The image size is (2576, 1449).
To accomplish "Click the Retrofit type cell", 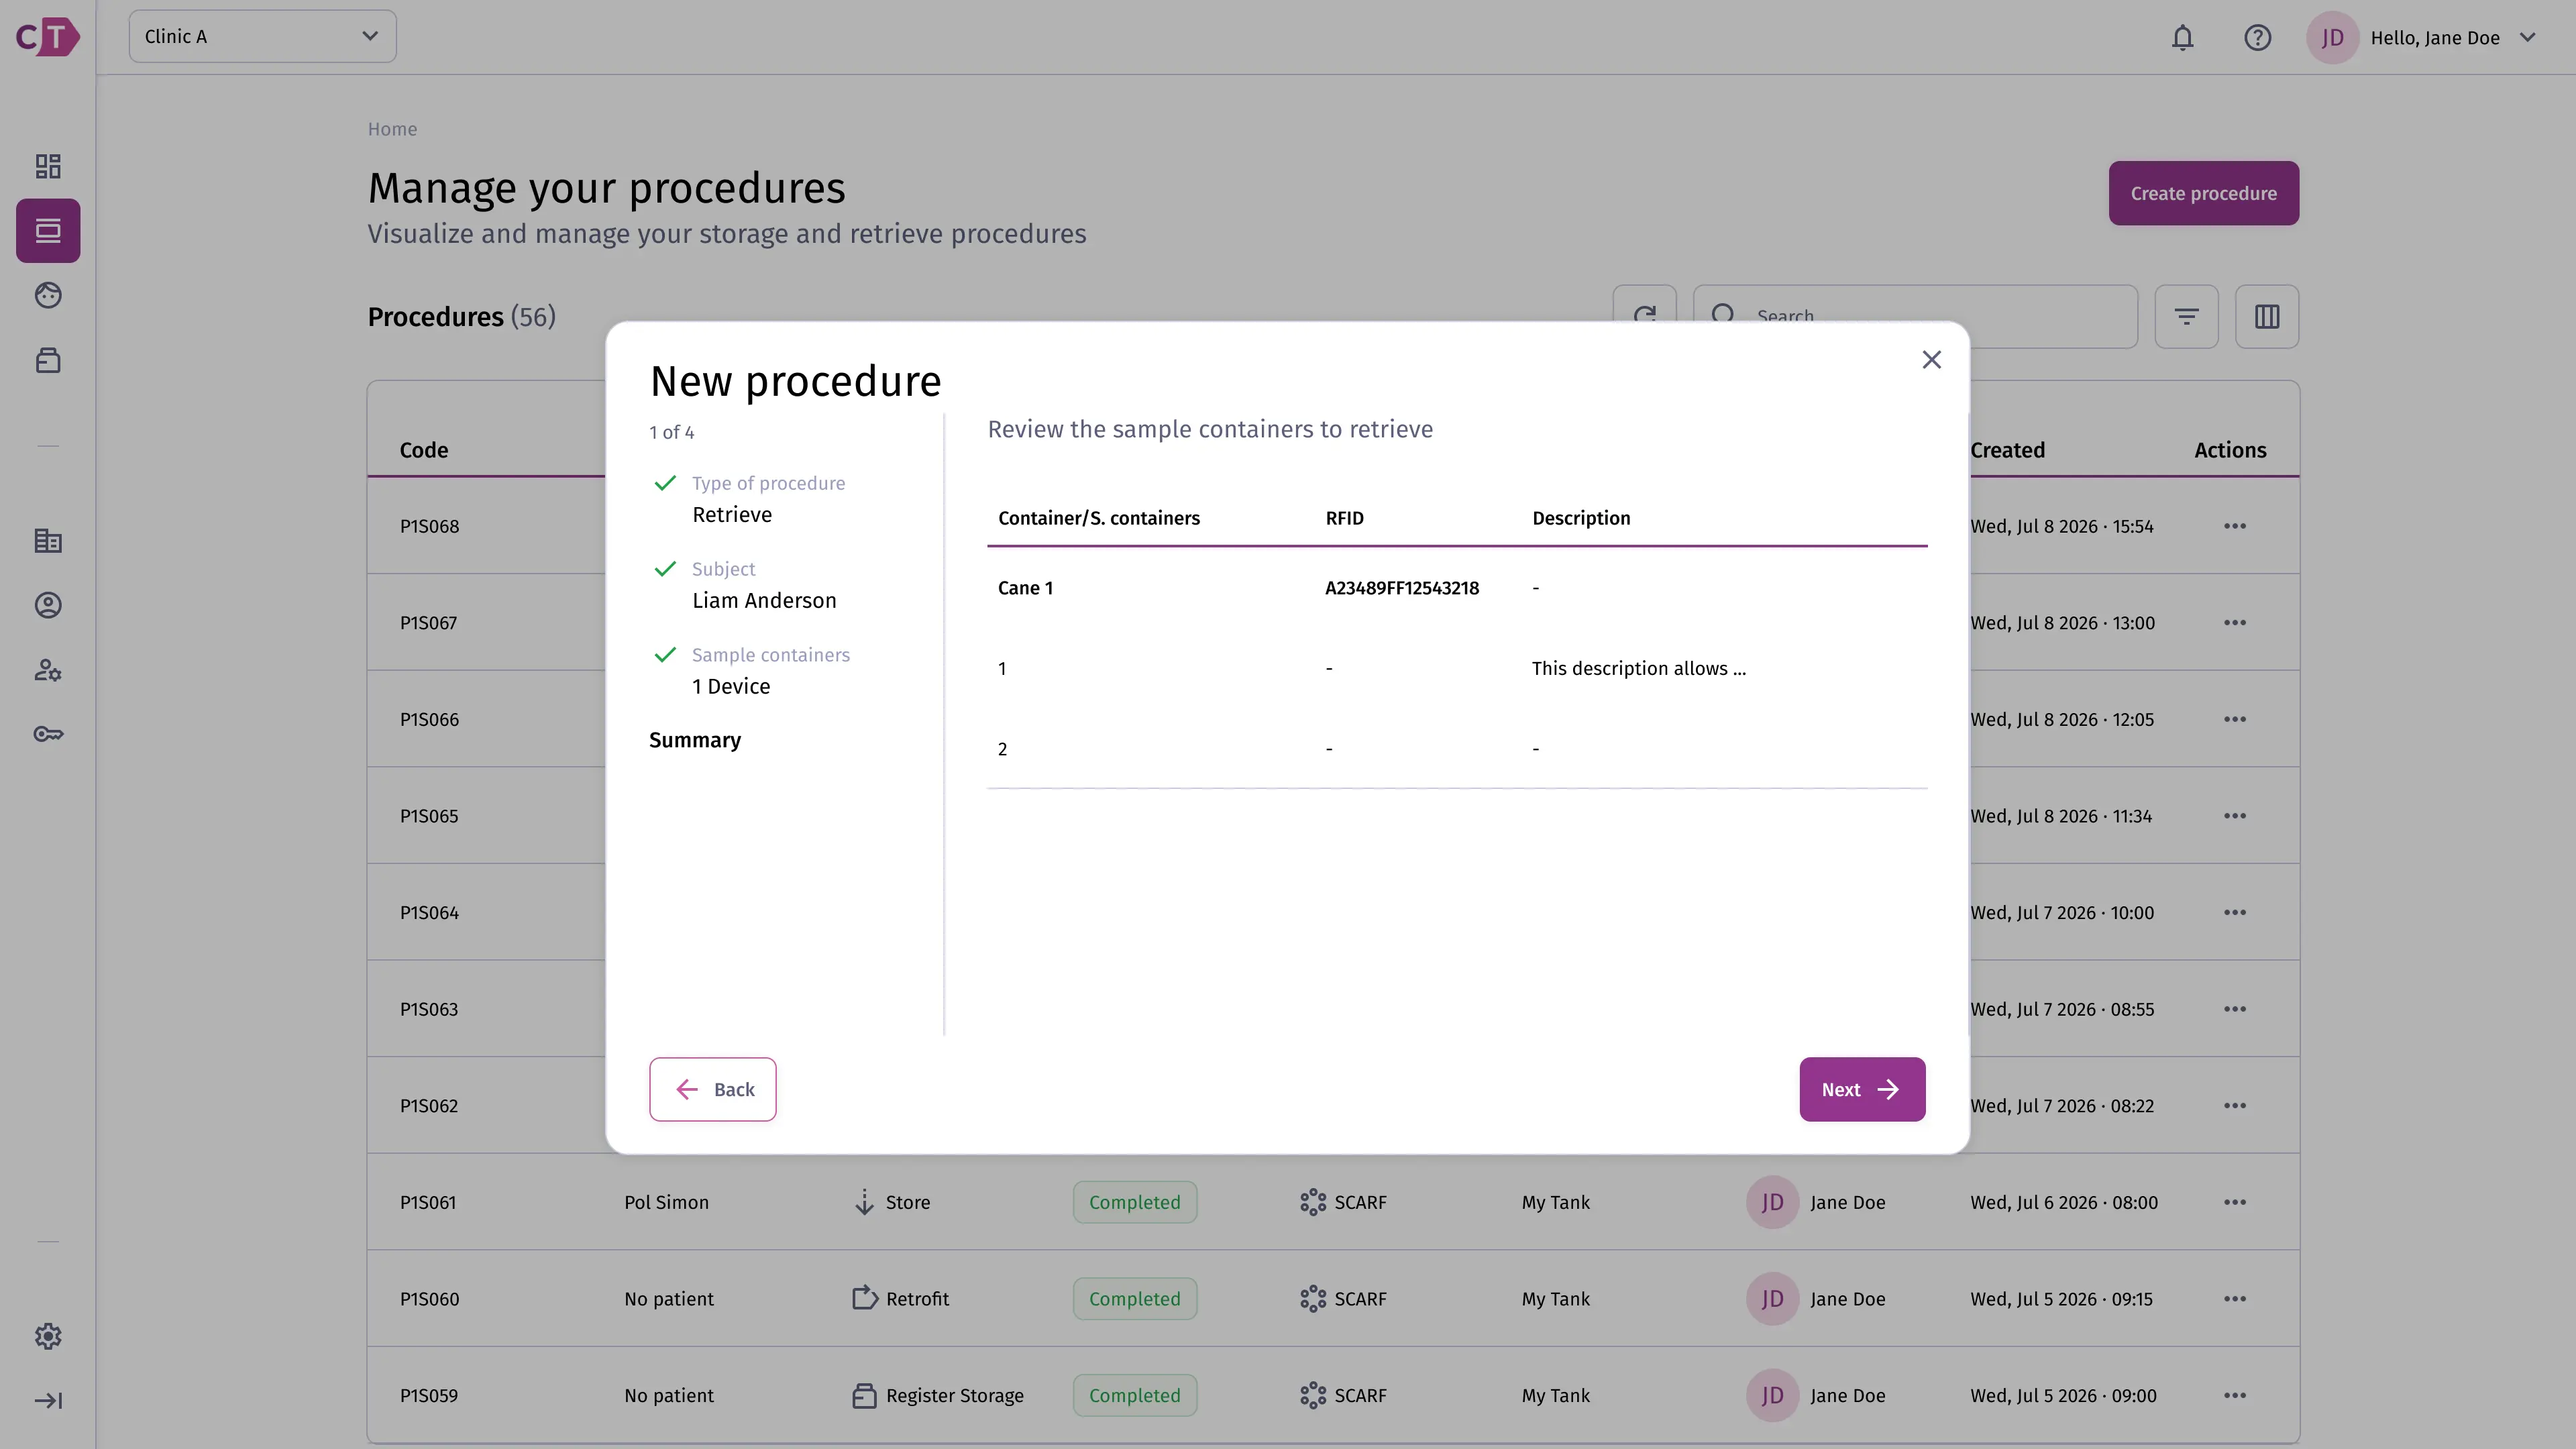I will point(900,1299).
